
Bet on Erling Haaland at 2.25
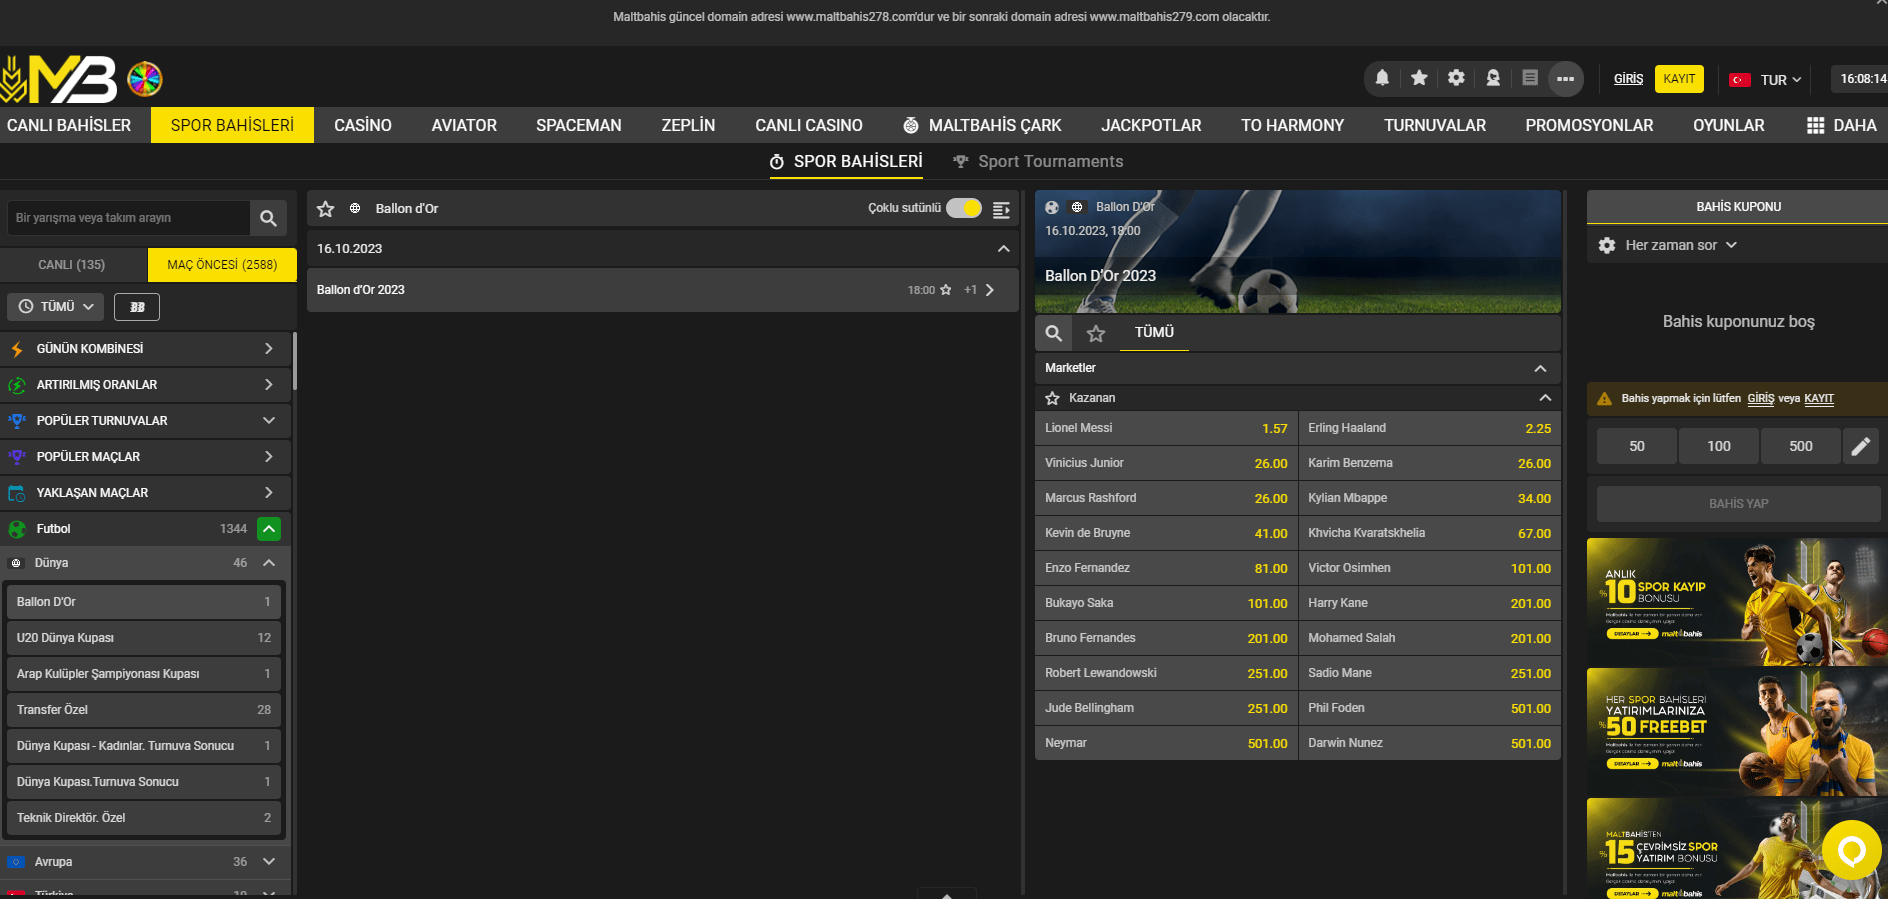[1430, 428]
